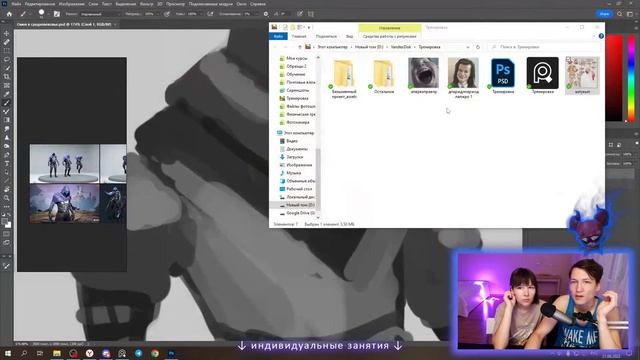The height and width of the screenshot is (360, 640).
Task: Pick a red shade in color field
Action: coord(614,78)
